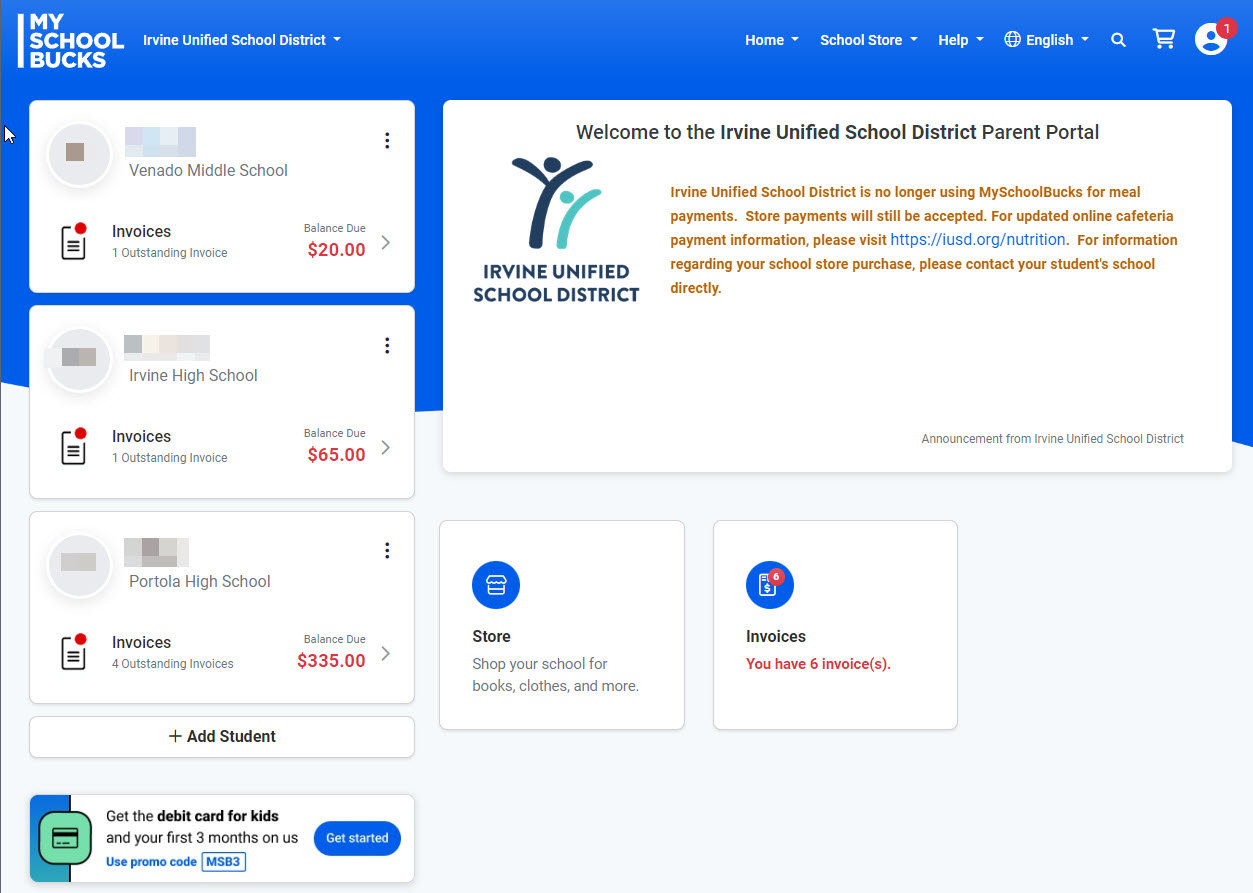The height and width of the screenshot is (893, 1253).
Task: Open the School Store dropdown menu
Action: (869, 40)
